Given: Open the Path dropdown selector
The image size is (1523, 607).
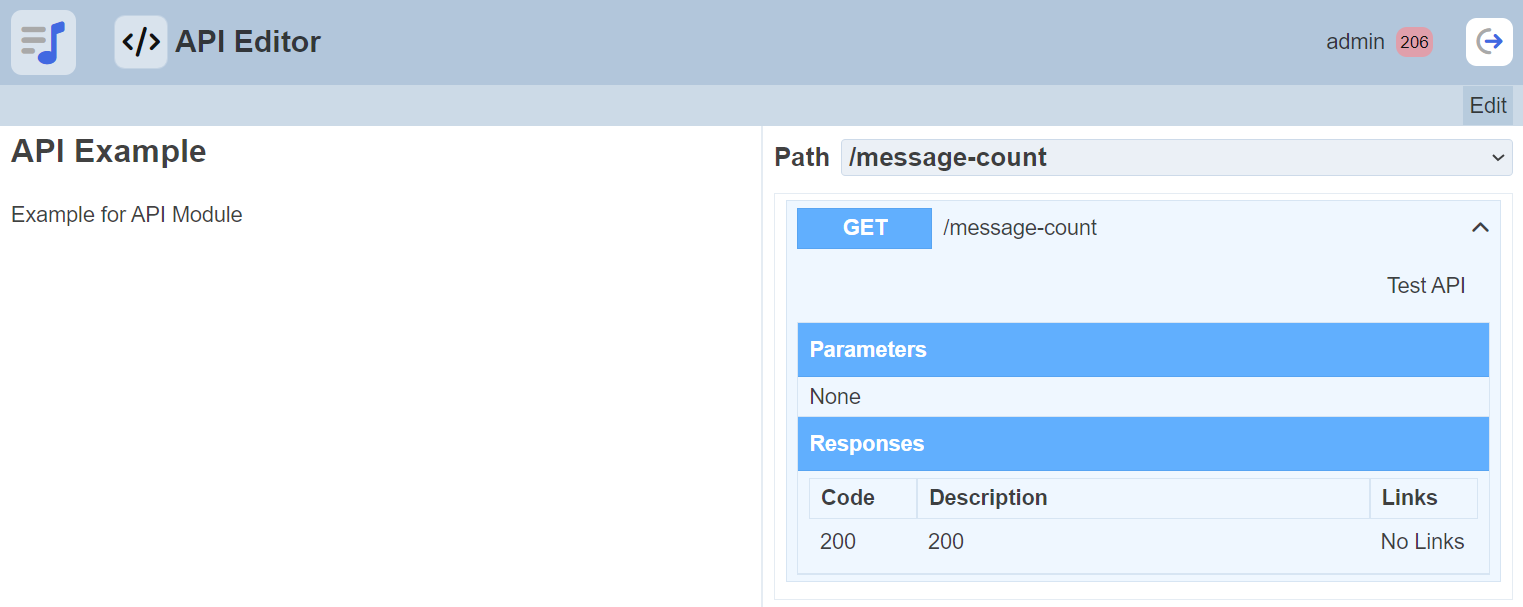Looking at the screenshot, I should click(1176, 157).
